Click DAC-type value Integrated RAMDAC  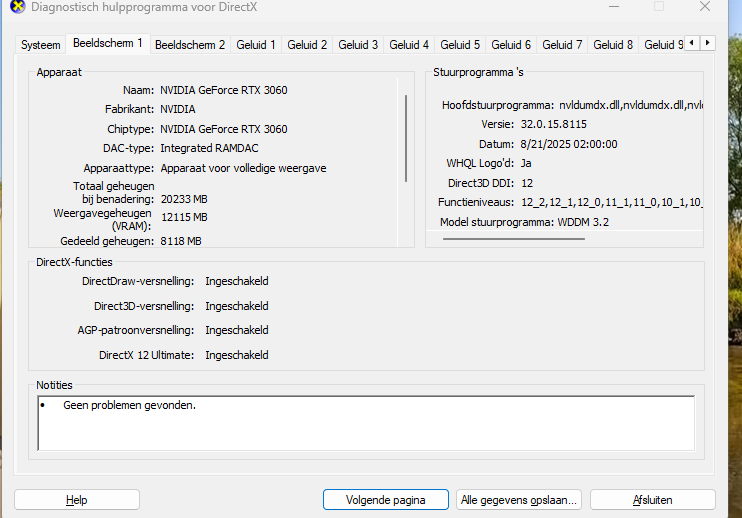pyautogui.click(x=209, y=148)
